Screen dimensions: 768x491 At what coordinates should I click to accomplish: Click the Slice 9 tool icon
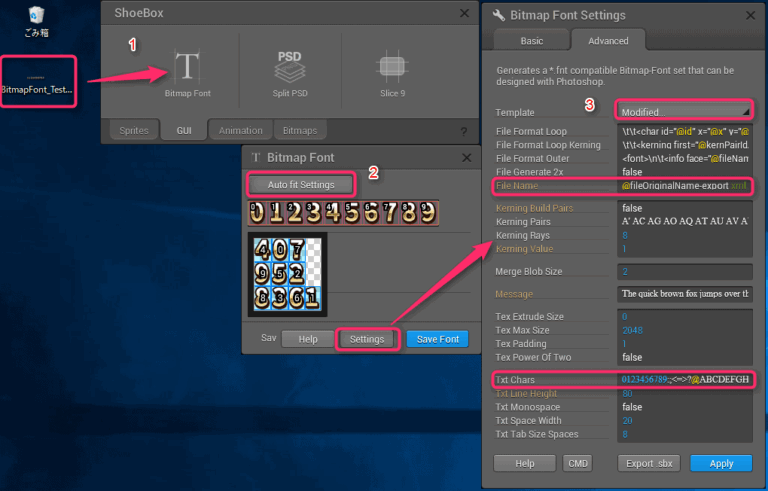391,72
